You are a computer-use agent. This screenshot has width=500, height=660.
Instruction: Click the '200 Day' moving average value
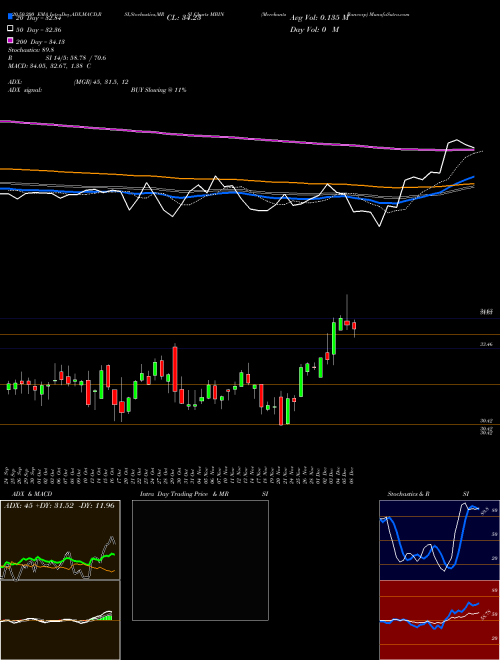tap(41, 42)
